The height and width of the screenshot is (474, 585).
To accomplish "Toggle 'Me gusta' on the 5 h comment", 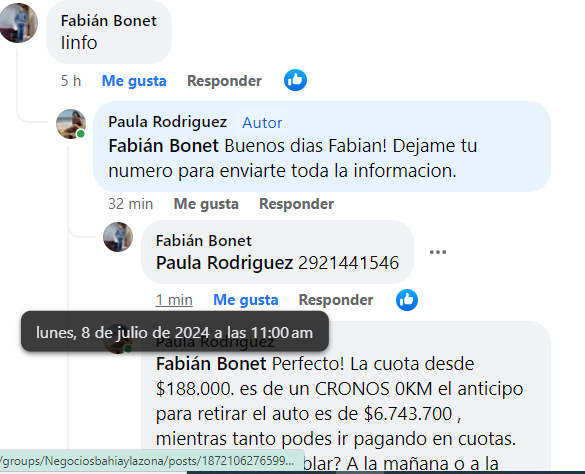I will (134, 81).
